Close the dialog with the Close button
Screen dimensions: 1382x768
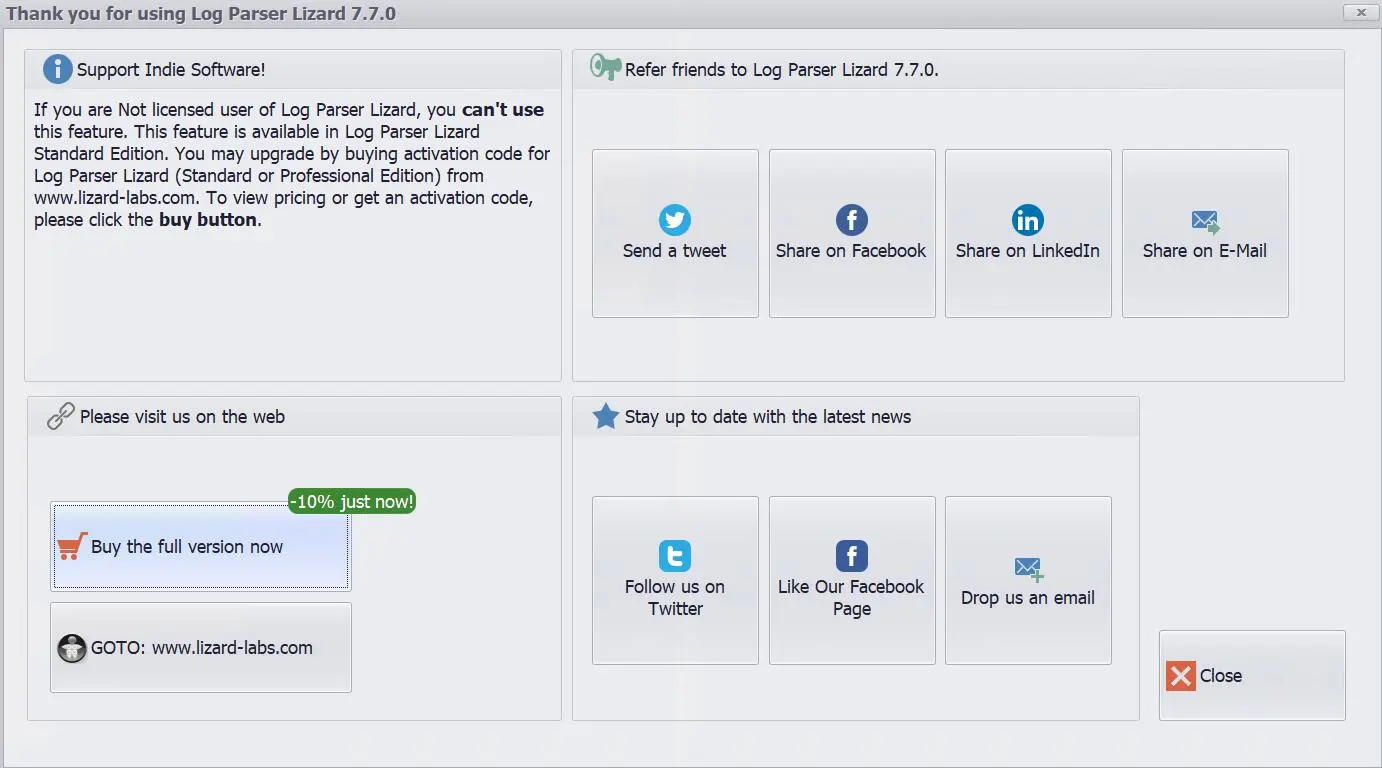1252,675
